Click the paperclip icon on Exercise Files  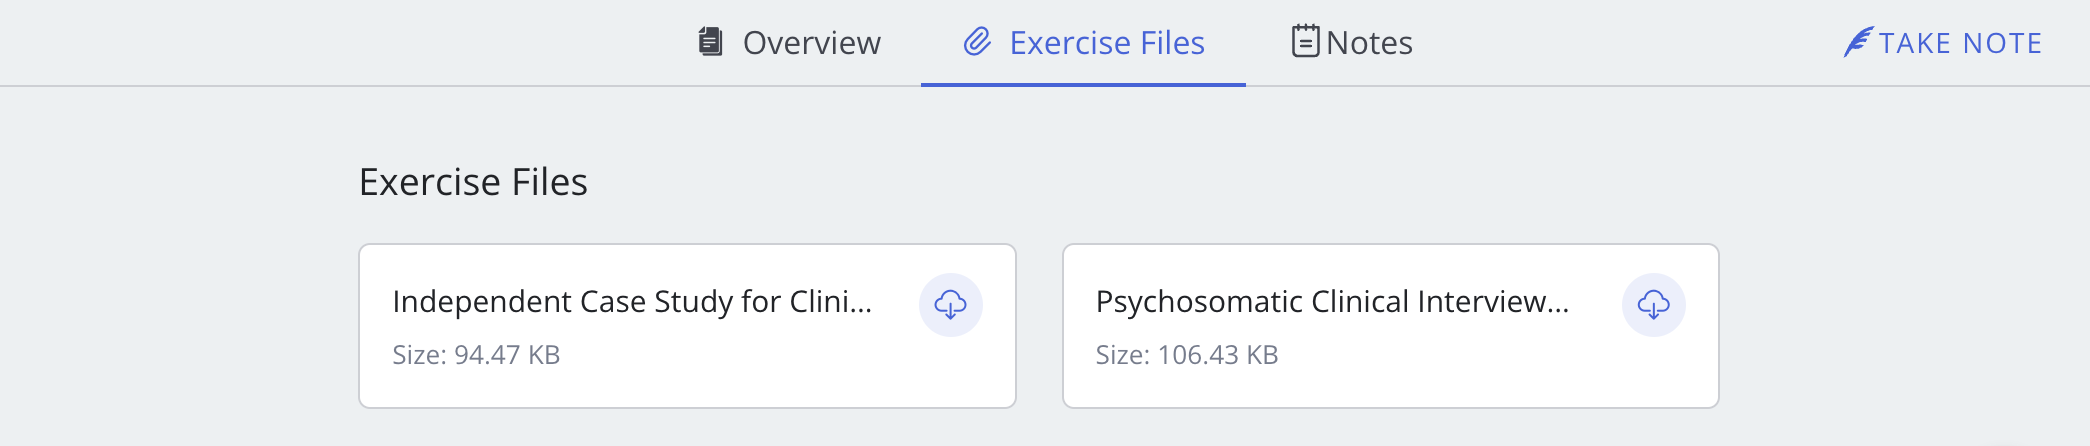click(977, 42)
